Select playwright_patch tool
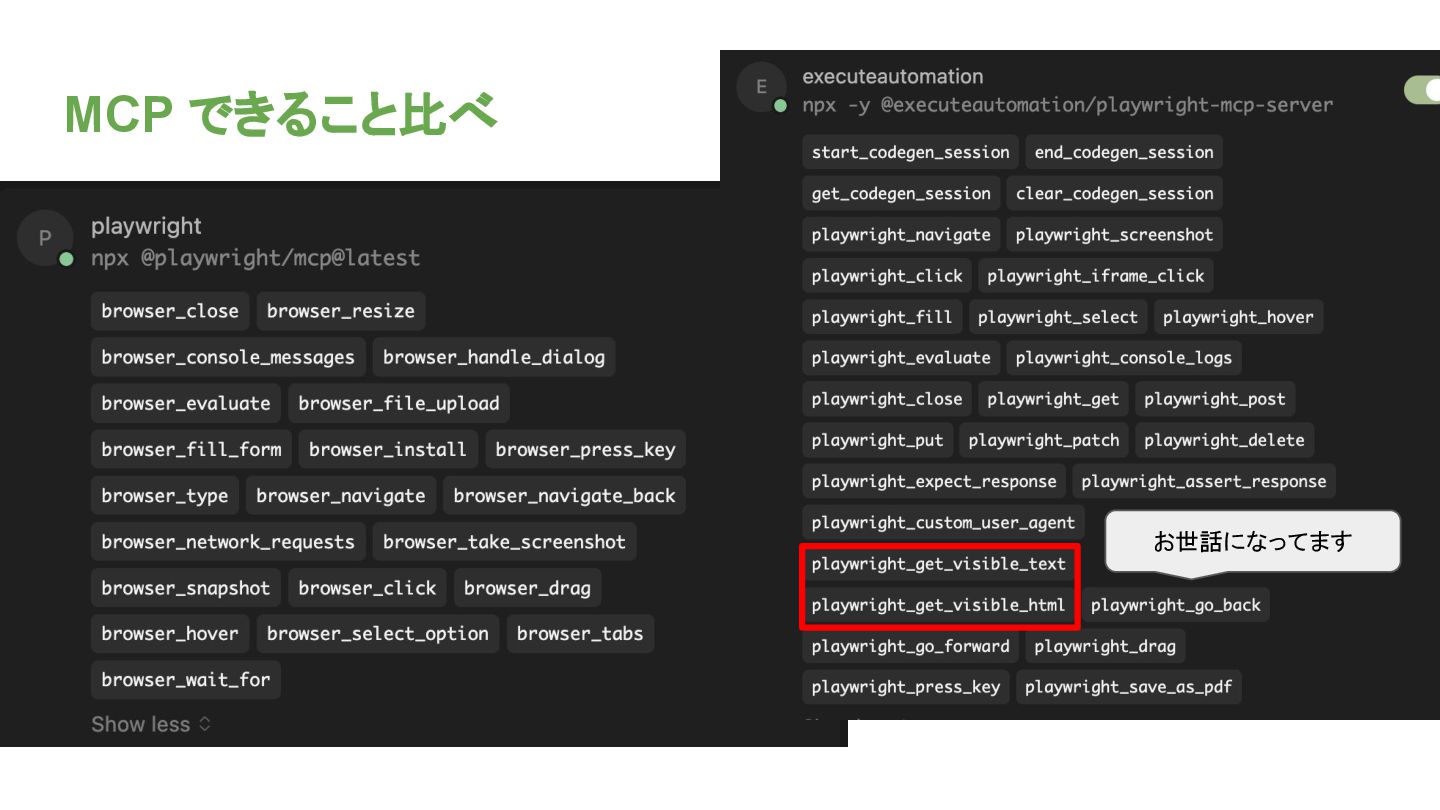This screenshot has width=1440, height=810. pos(1044,439)
